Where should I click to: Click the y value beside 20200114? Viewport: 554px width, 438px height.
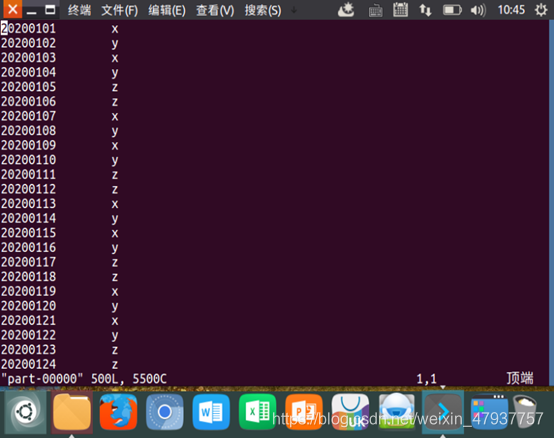[115, 219]
